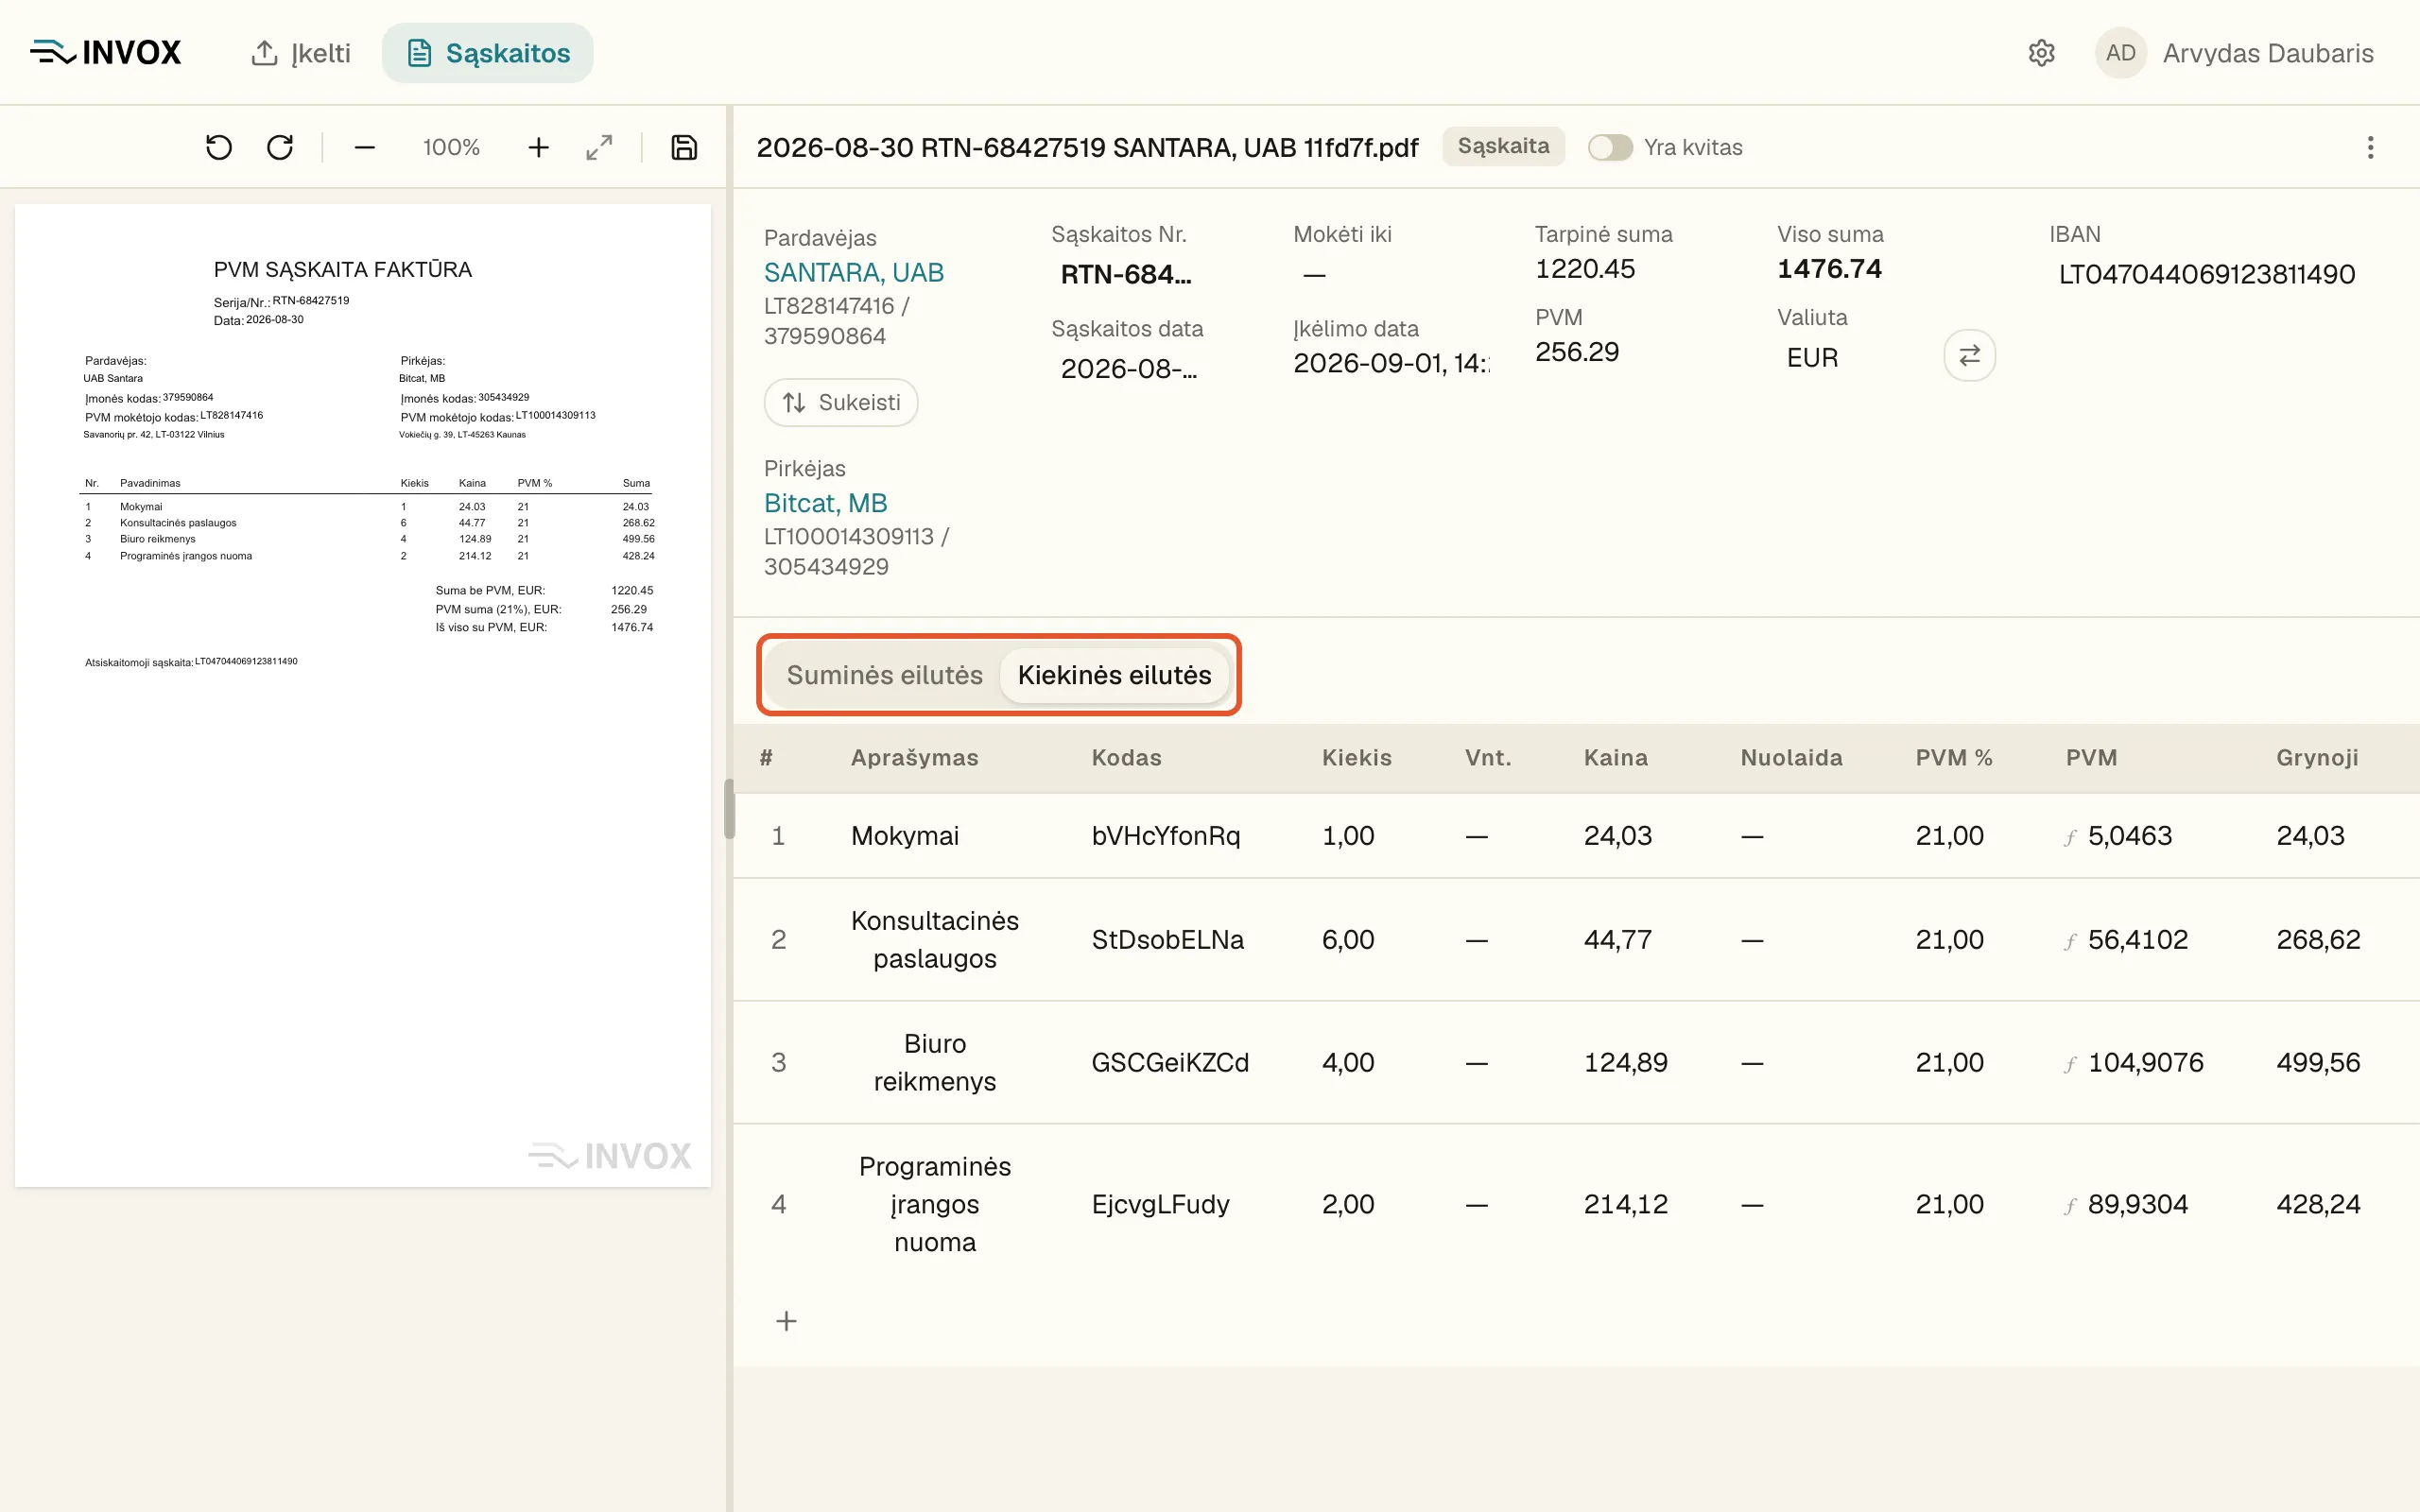This screenshot has height=1512, width=2420.
Task: Click the PVM formula icon in Biuro reikmenys row
Action: pyautogui.click(x=2070, y=1064)
